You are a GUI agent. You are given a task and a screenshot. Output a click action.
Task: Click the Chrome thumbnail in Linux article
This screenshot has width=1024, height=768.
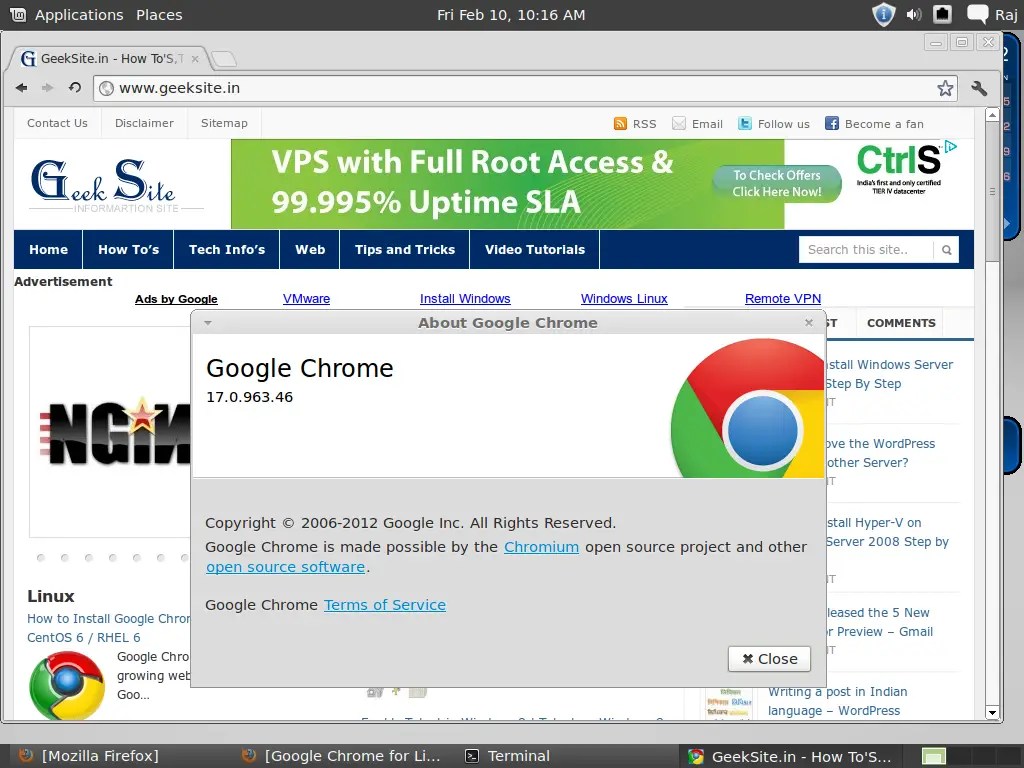click(67, 685)
